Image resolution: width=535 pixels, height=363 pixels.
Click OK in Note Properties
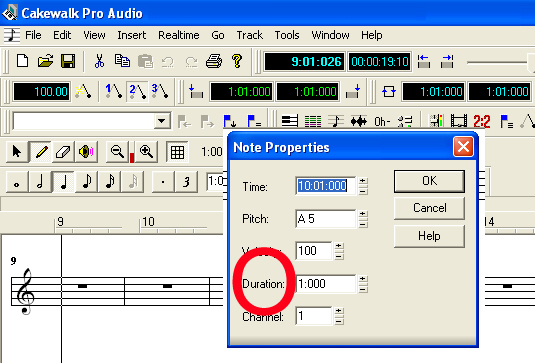429,181
